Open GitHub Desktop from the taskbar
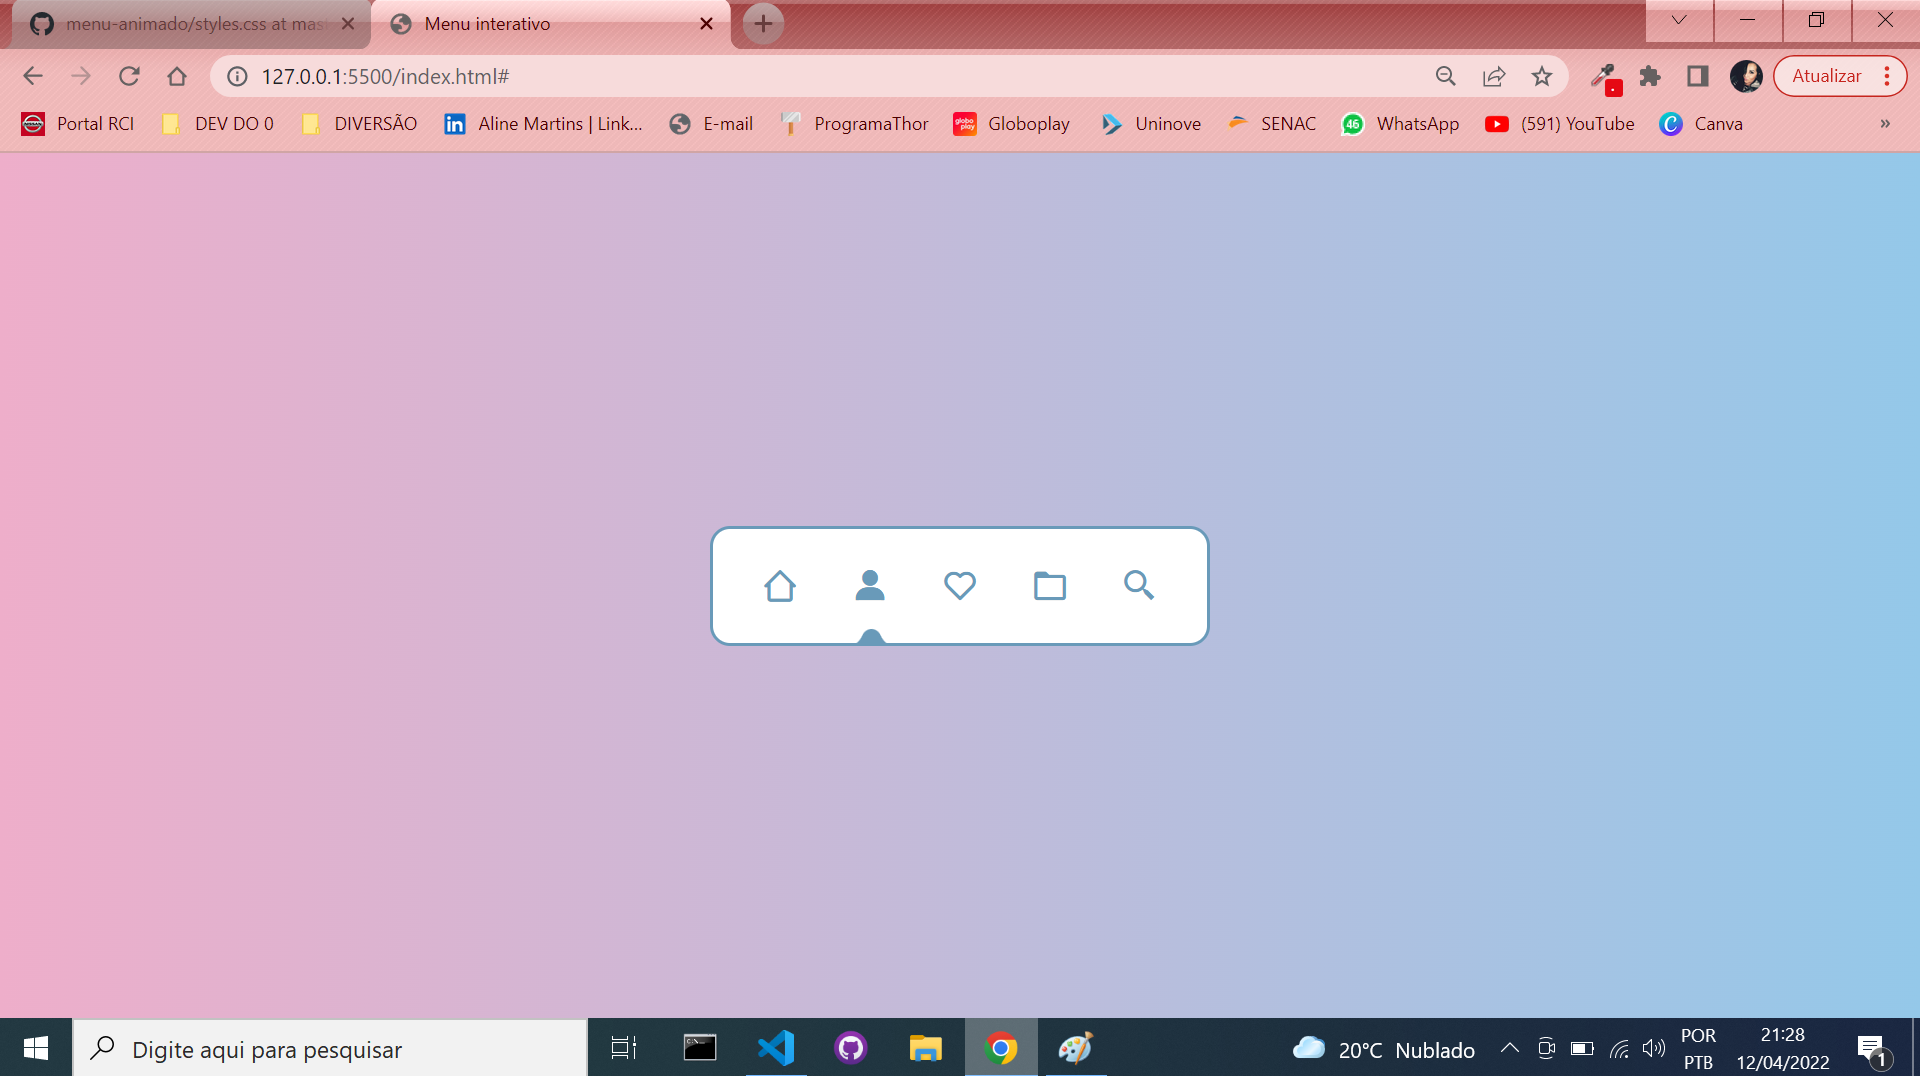 pyautogui.click(x=851, y=1047)
